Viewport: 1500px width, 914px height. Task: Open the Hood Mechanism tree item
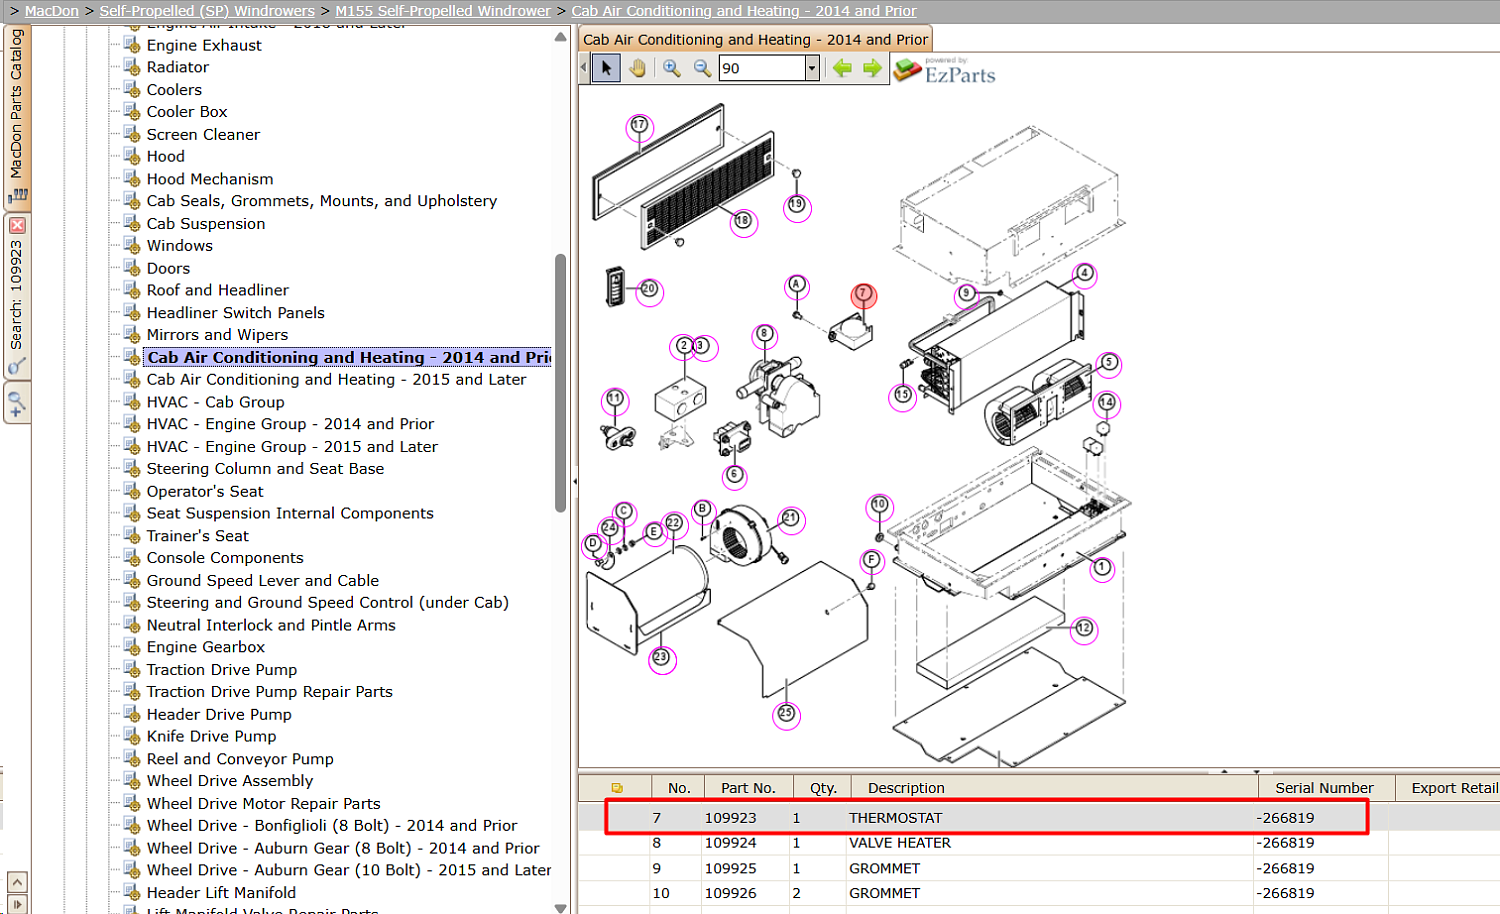pyautogui.click(x=210, y=179)
